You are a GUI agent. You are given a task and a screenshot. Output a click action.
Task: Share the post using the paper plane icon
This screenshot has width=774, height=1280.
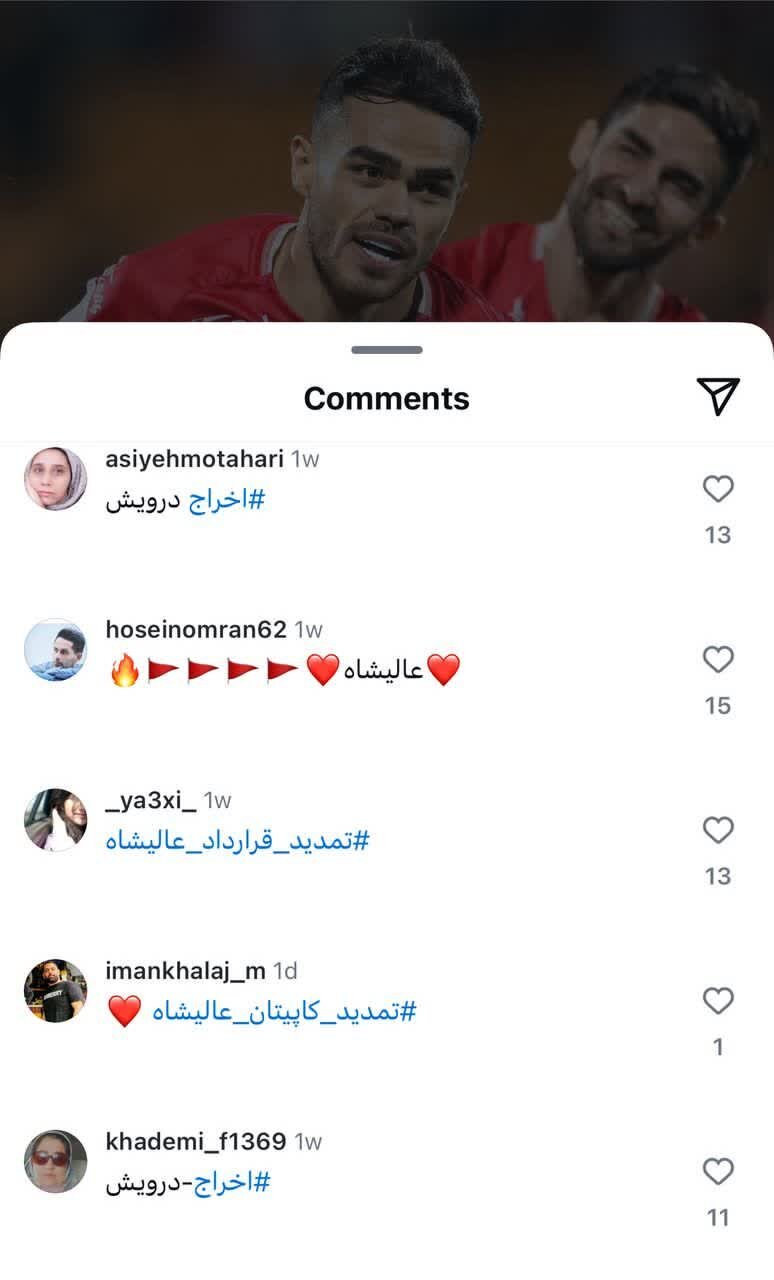[x=718, y=397]
